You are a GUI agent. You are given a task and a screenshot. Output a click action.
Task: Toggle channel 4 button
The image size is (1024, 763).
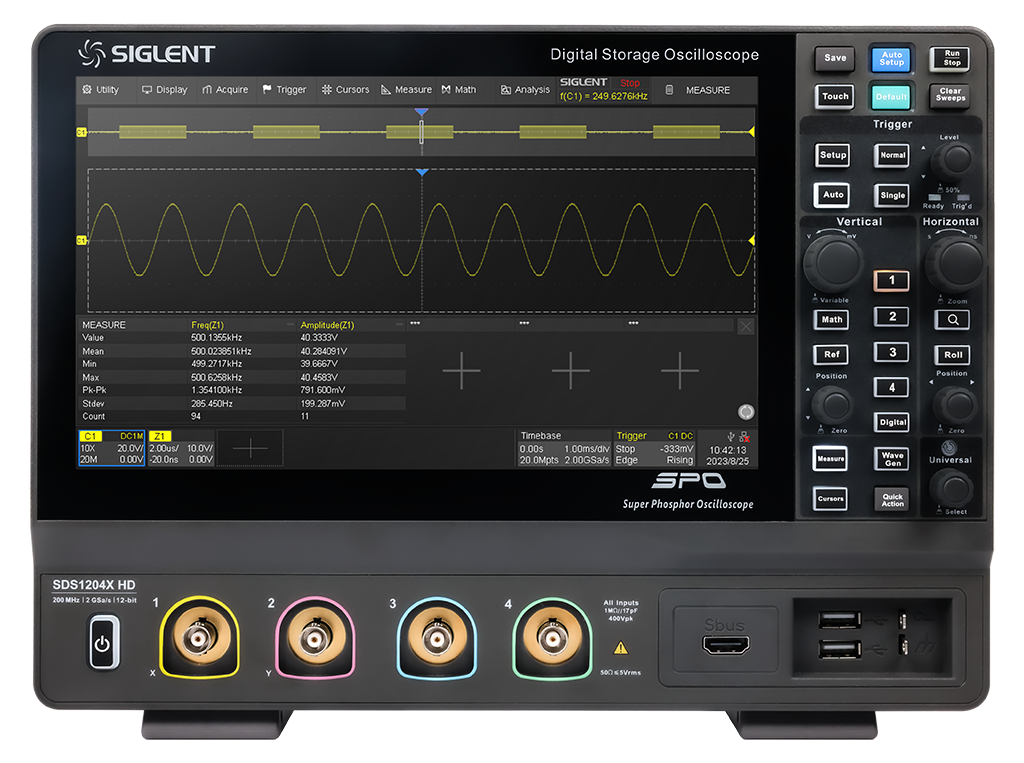891,387
